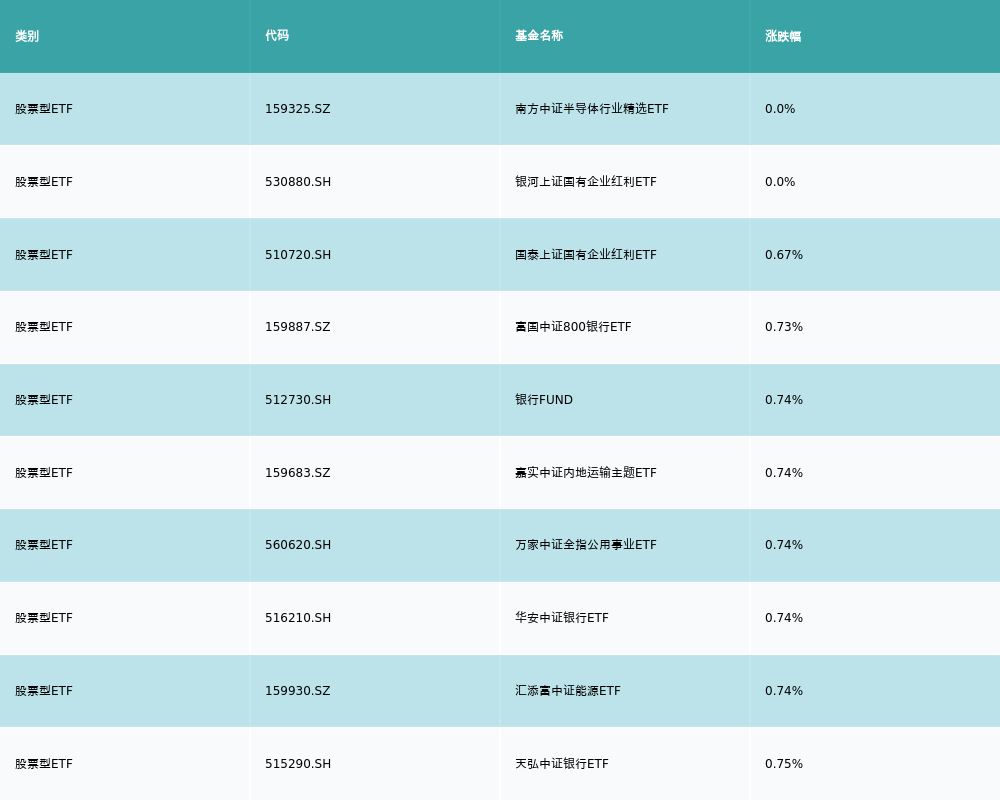This screenshot has width=1000, height=800.
Task: Click fund name 华安中证银行ETF
Action: click(562, 618)
